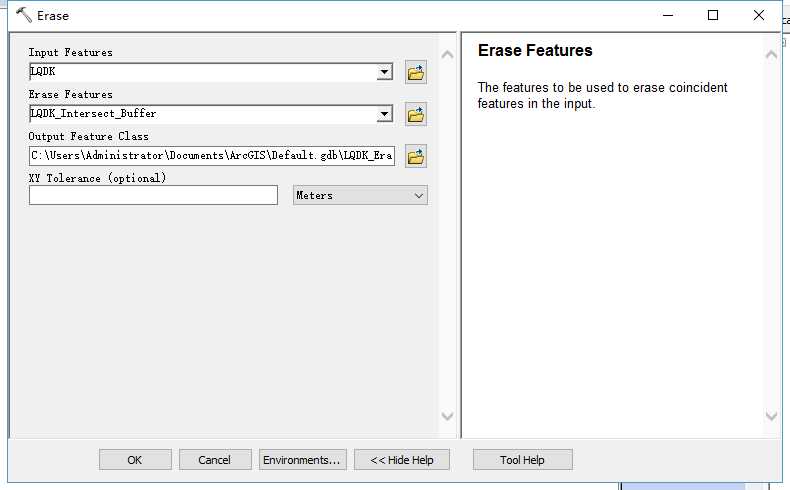Open Tool Help
Image resolution: width=790 pixels, height=490 pixels.
(522, 460)
